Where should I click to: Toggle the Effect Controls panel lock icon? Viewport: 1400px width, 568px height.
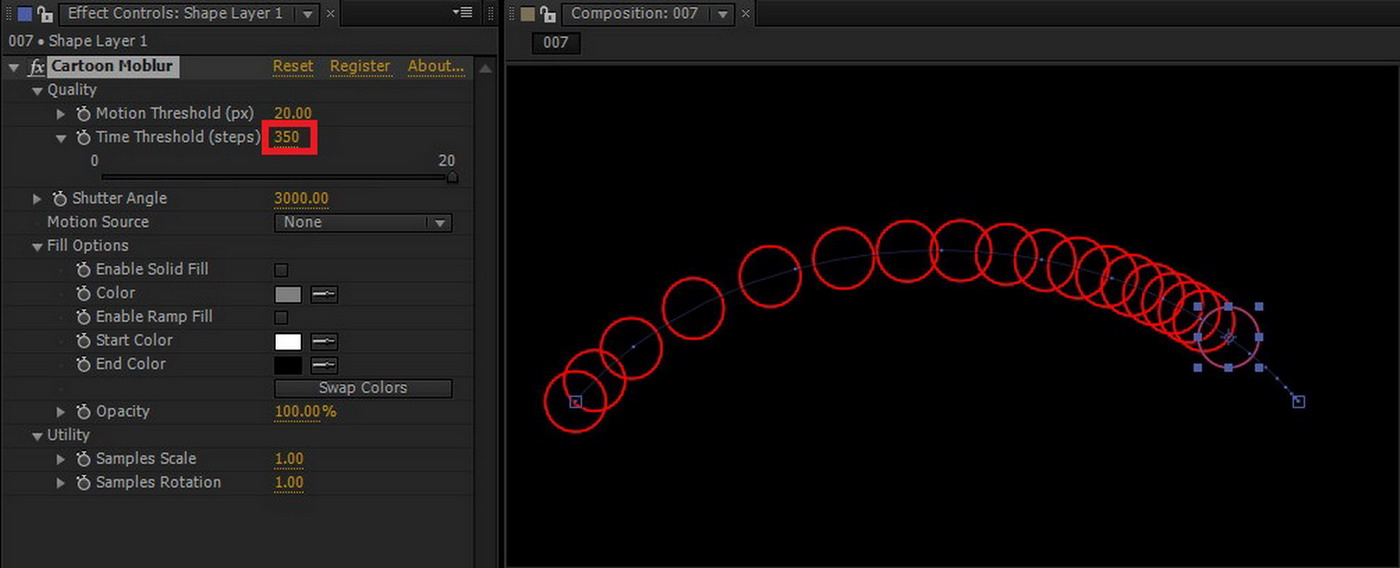45,14
